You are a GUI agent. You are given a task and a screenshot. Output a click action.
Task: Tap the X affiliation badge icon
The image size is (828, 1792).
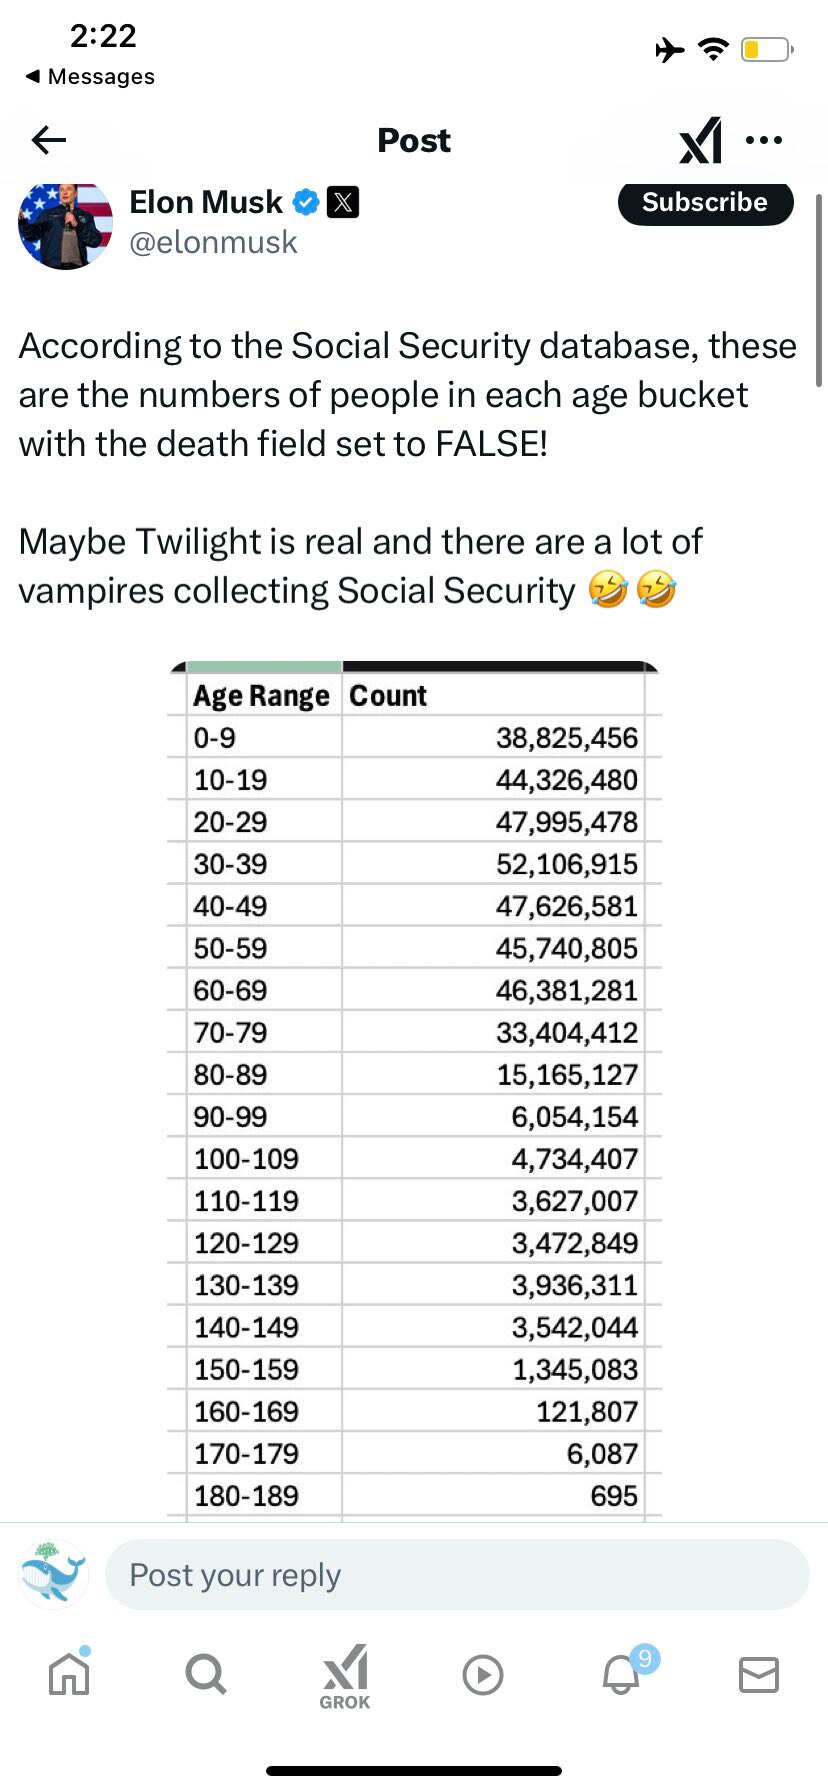(343, 202)
